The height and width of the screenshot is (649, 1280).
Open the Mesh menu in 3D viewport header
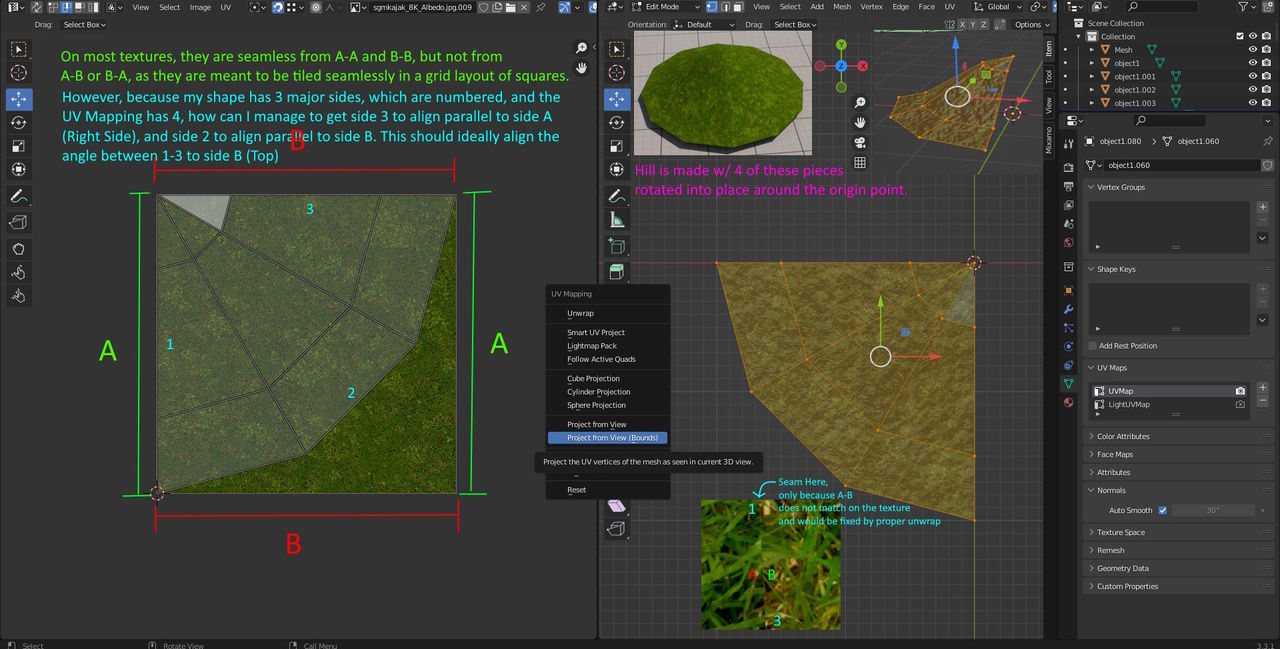[x=842, y=7]
